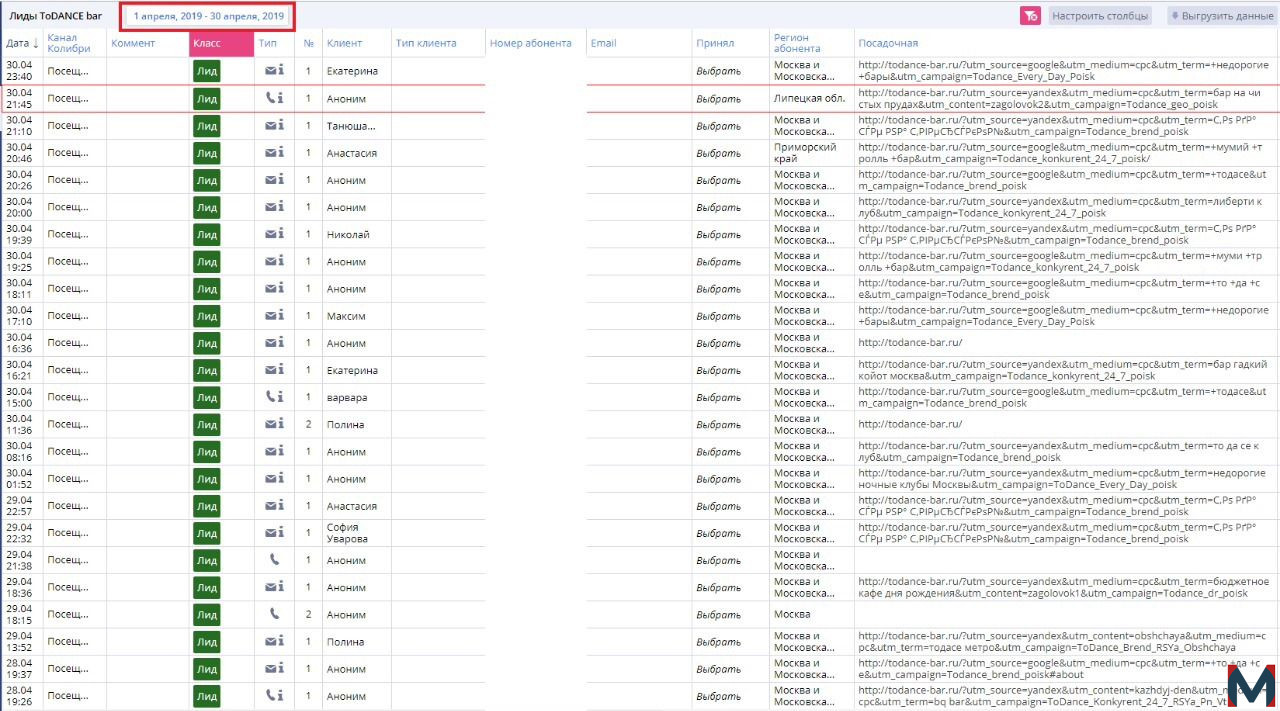Open Выбрать dropdown for 30.04 15:00 lead
1280x711 pixels.
click(719, 397)
